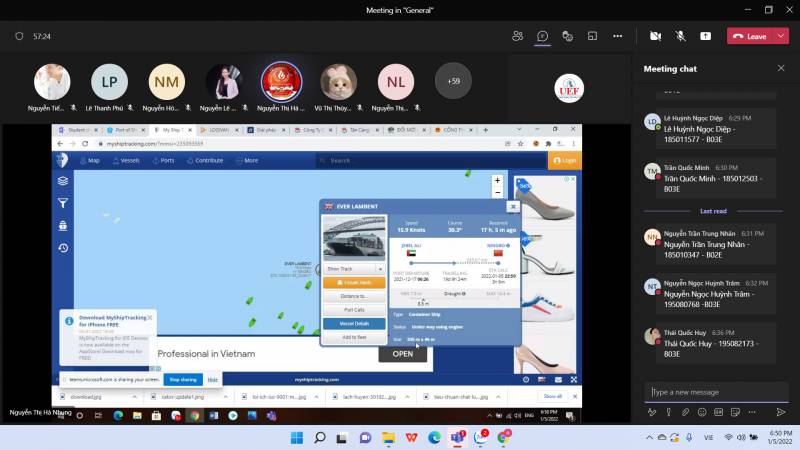This screenshot has height=450, width=800.
Task: Click the Ports menu in shared browser
Action: (166, 160)
